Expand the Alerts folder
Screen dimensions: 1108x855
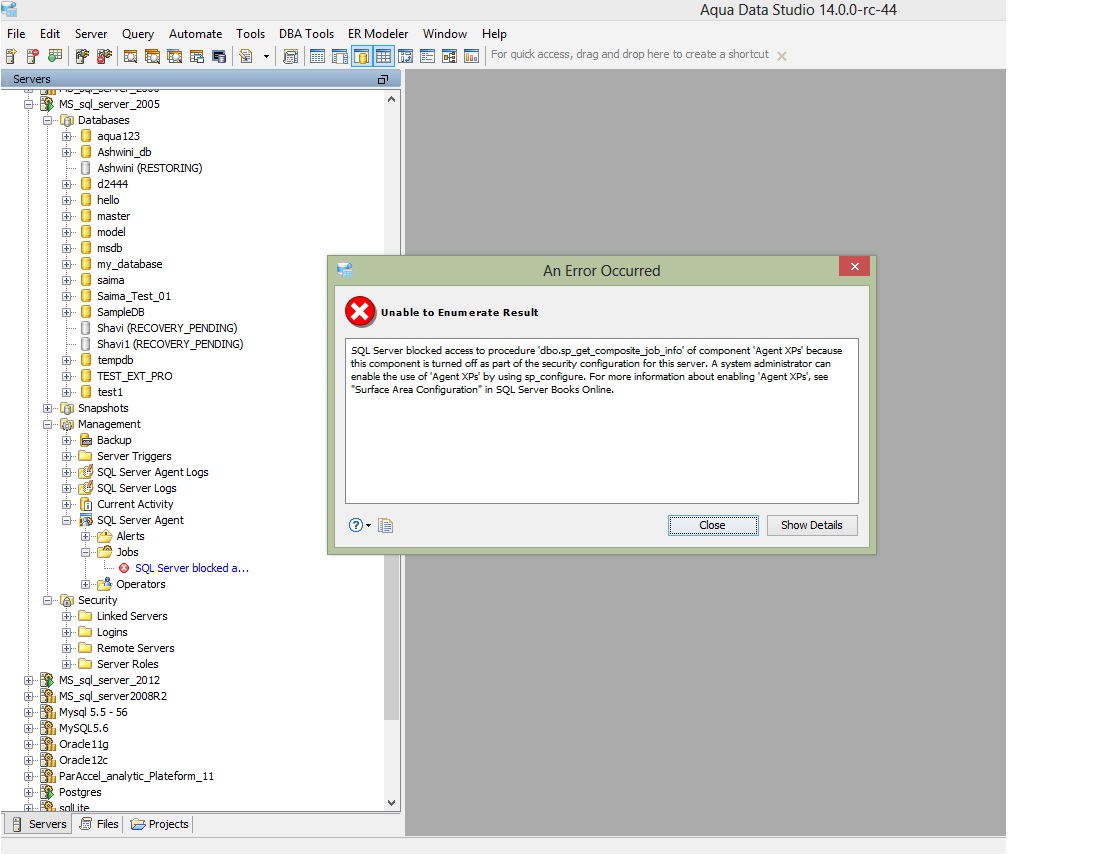(86, 536)
